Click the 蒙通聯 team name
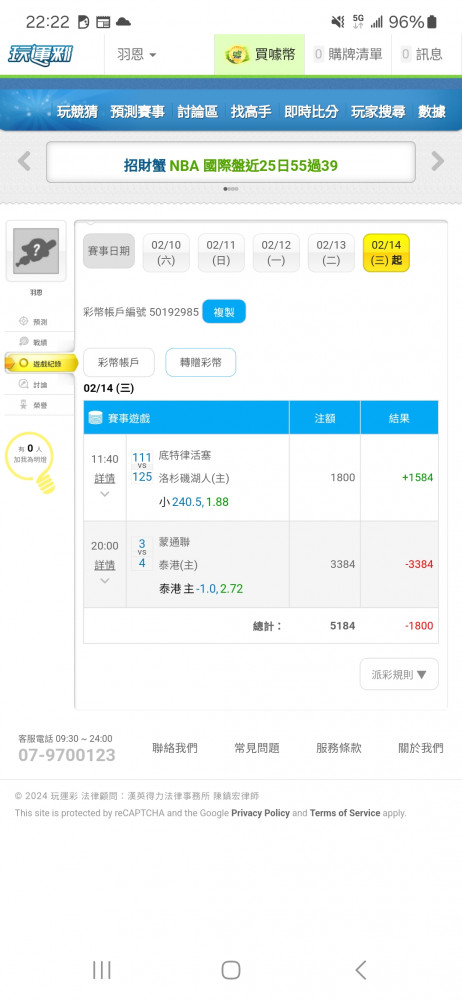Image resolution: width=462 pixels, height=1000 pixels. (x=174, y=542)
